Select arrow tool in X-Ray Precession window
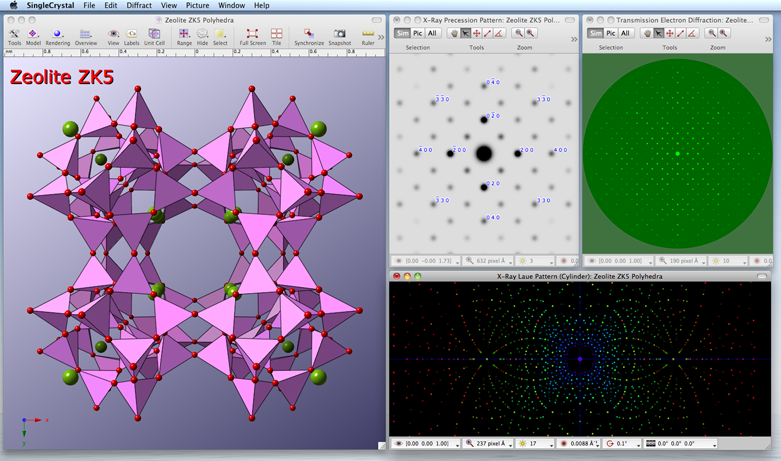The image size is (781, 461). click(x=465, y=33)
